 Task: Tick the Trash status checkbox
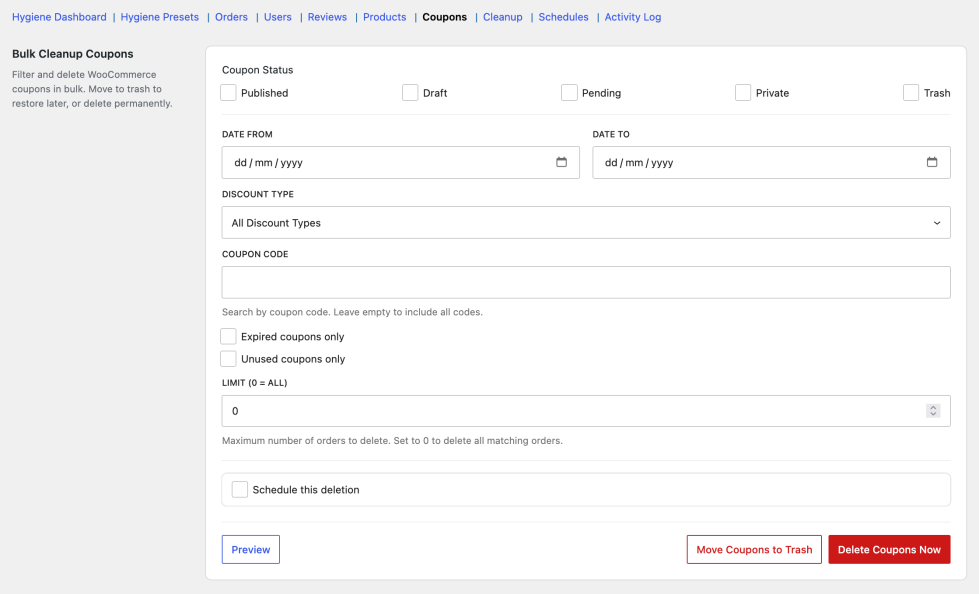(x=911, y=93)
